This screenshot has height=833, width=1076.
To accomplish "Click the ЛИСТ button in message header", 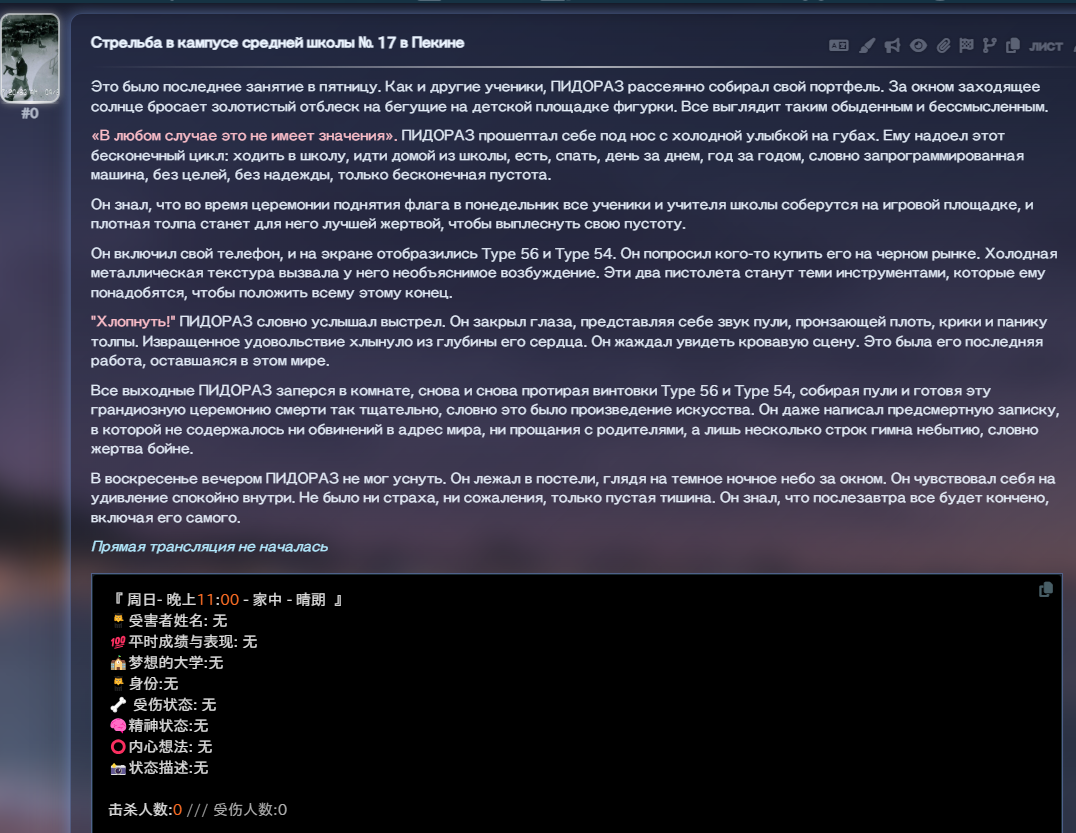I will point(1046,47).
